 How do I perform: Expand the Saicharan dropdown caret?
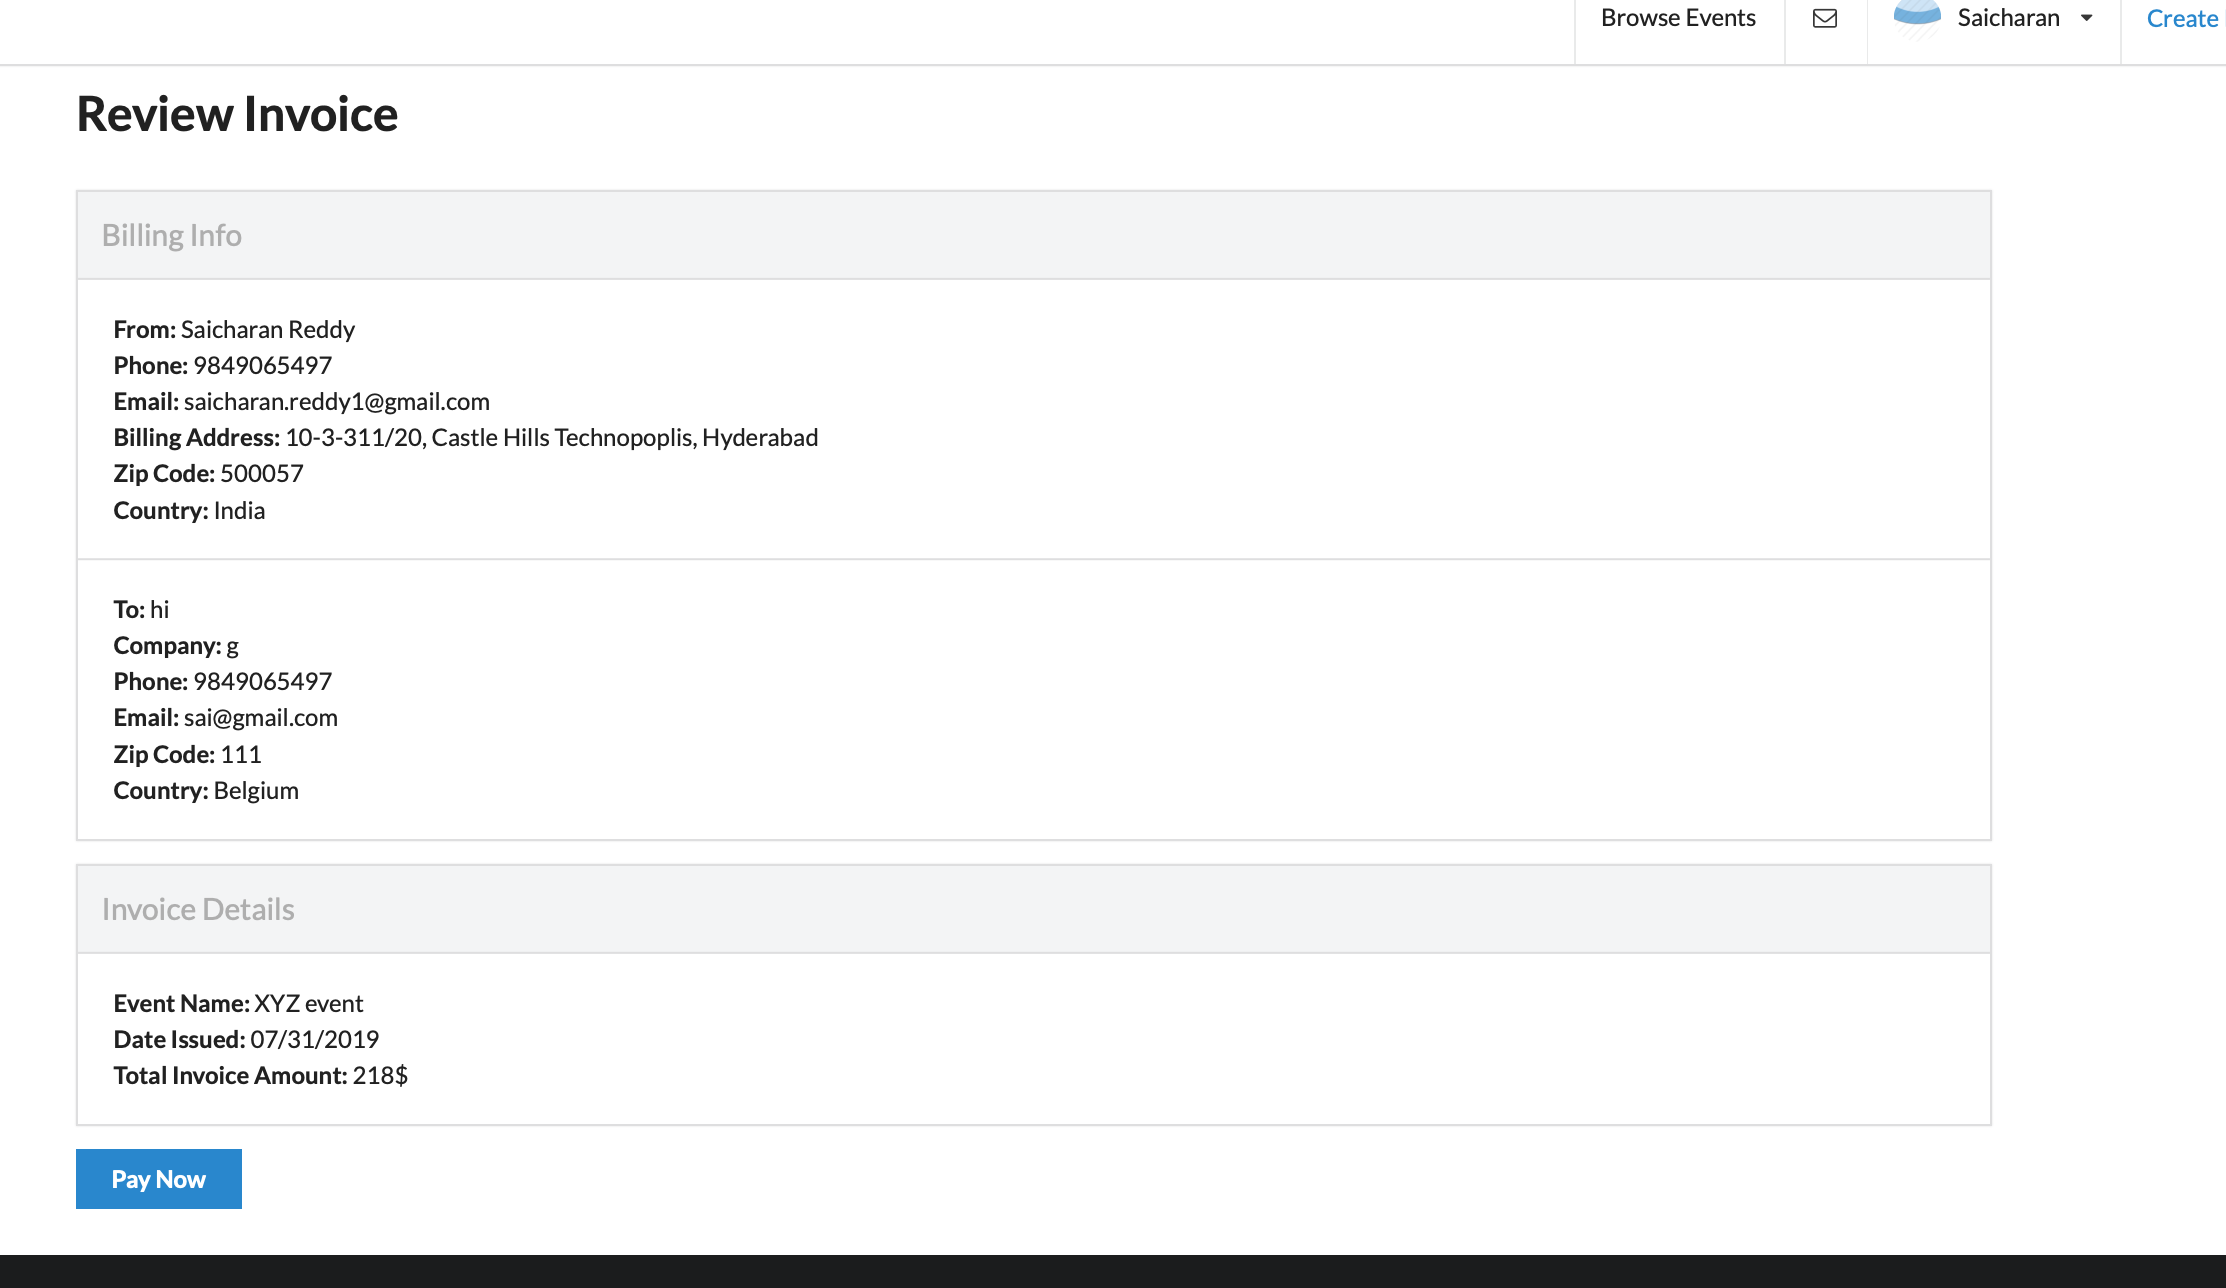point(2087,18)
